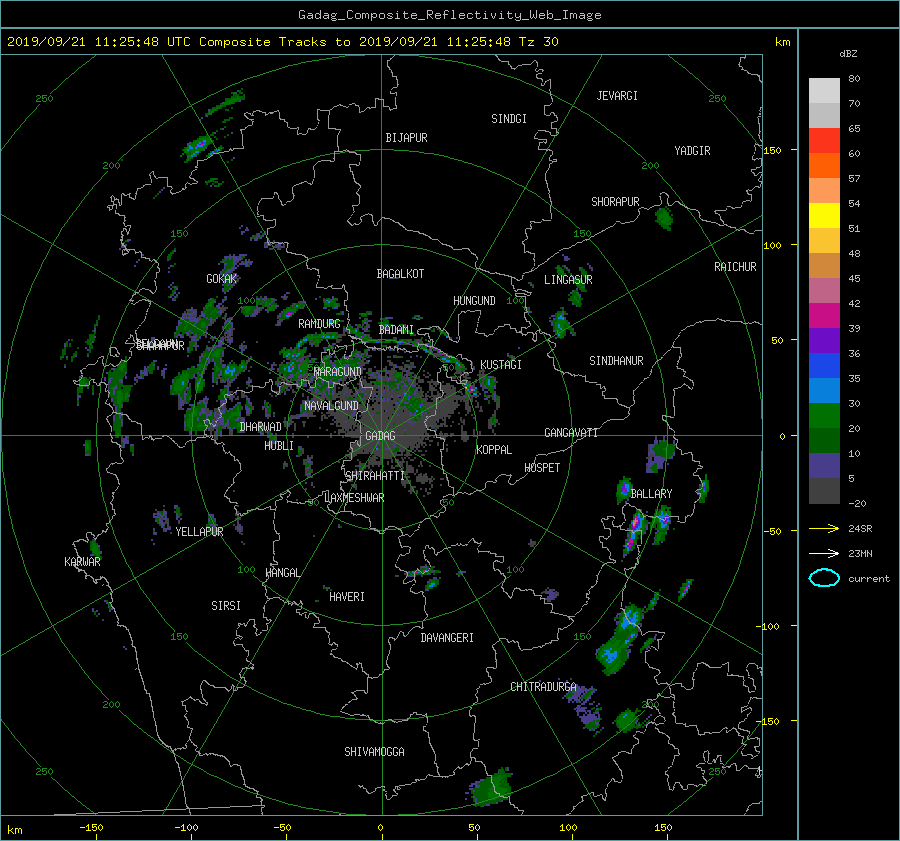Image resolution: width=900 pixels, height=841 pixels.
Task: Click the BADAMI city label
Action: tap(396, 330)
